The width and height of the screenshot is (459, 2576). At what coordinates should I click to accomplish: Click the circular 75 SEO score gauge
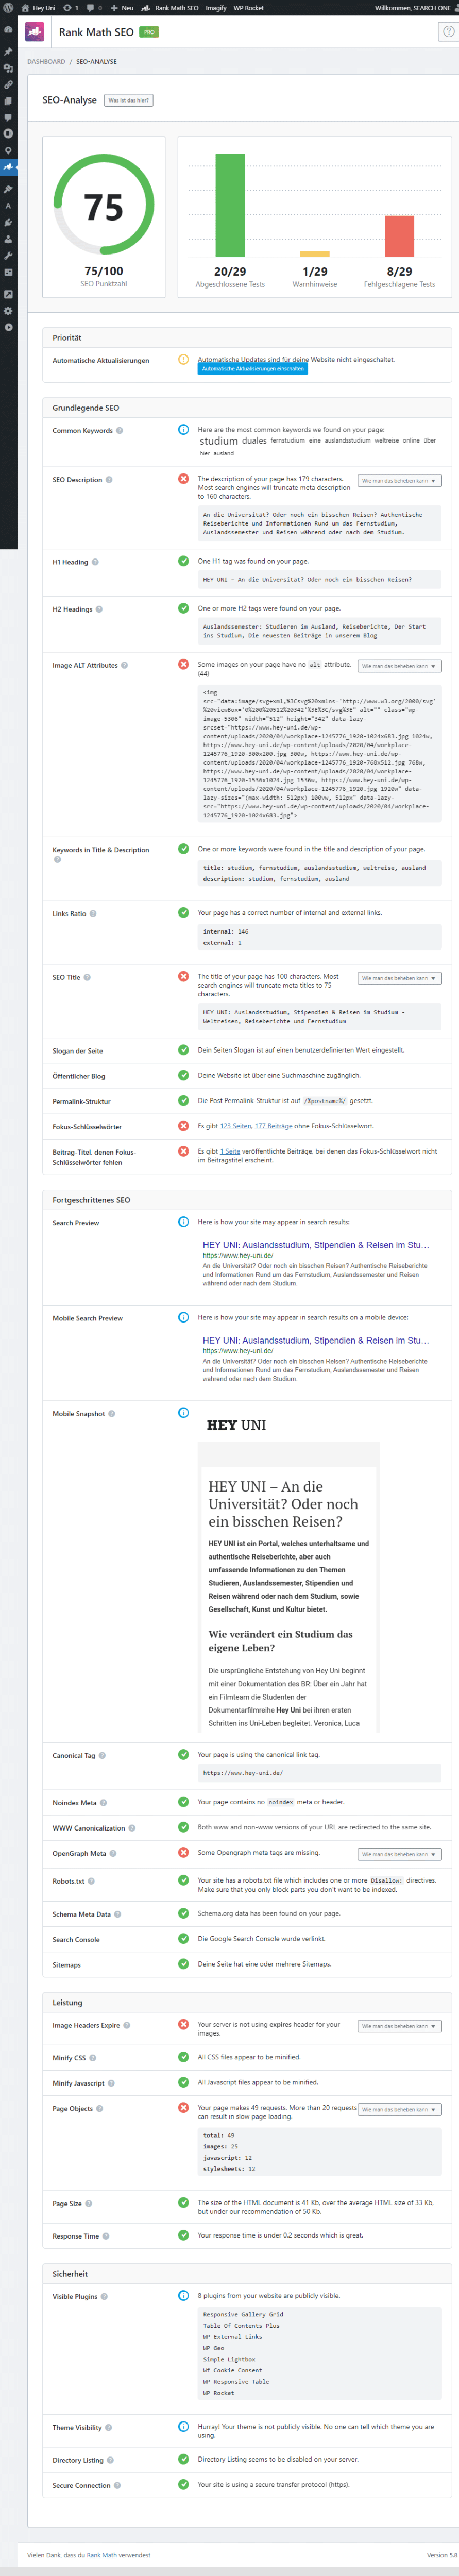pyautogui.click(x=104, y=204)
